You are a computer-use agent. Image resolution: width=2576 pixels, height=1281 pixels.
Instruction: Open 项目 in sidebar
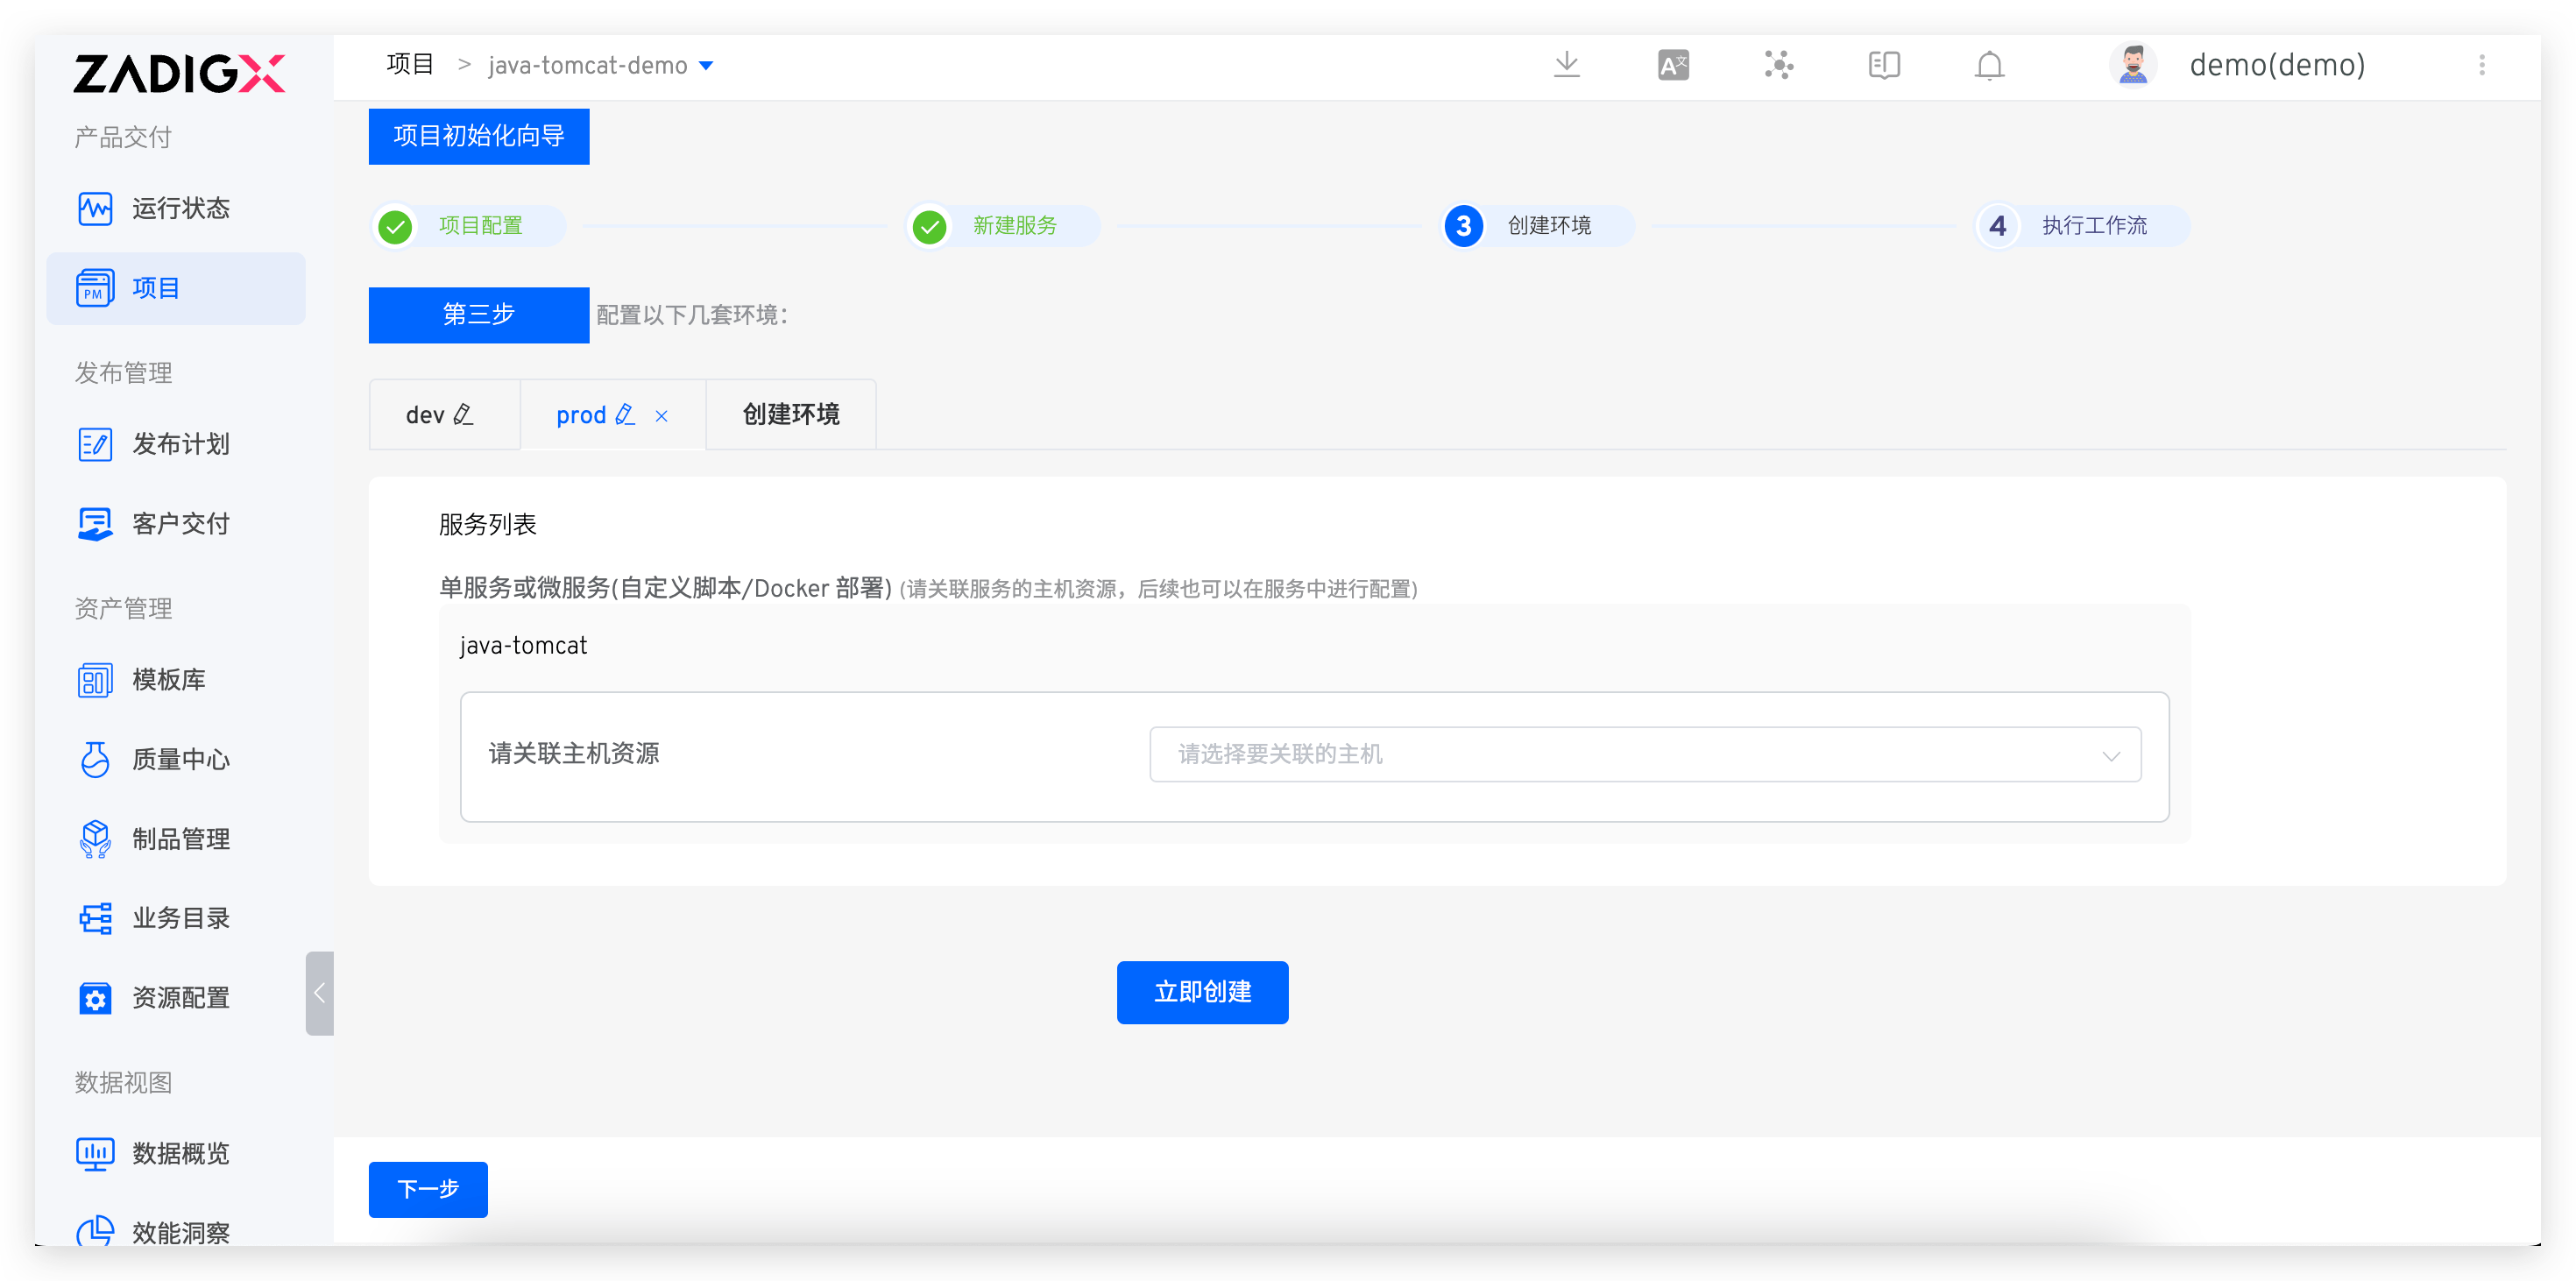tap(176, 288)
